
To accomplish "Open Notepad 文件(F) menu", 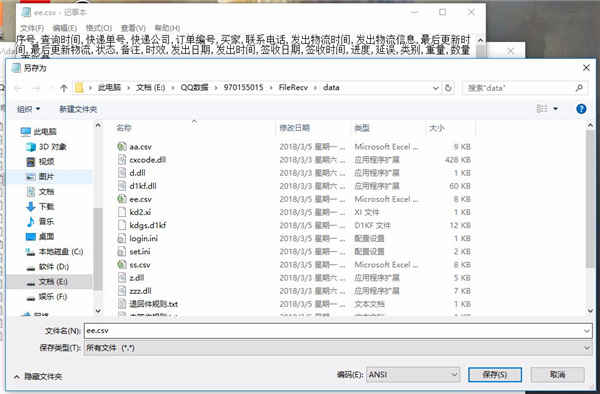I will pos(32,28).
